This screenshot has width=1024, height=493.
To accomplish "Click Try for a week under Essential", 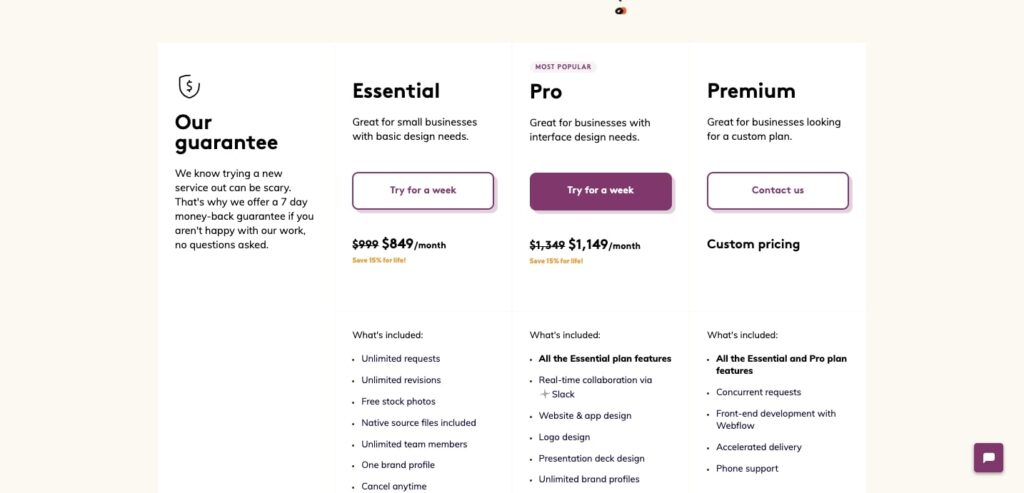I will pos(423,190).
